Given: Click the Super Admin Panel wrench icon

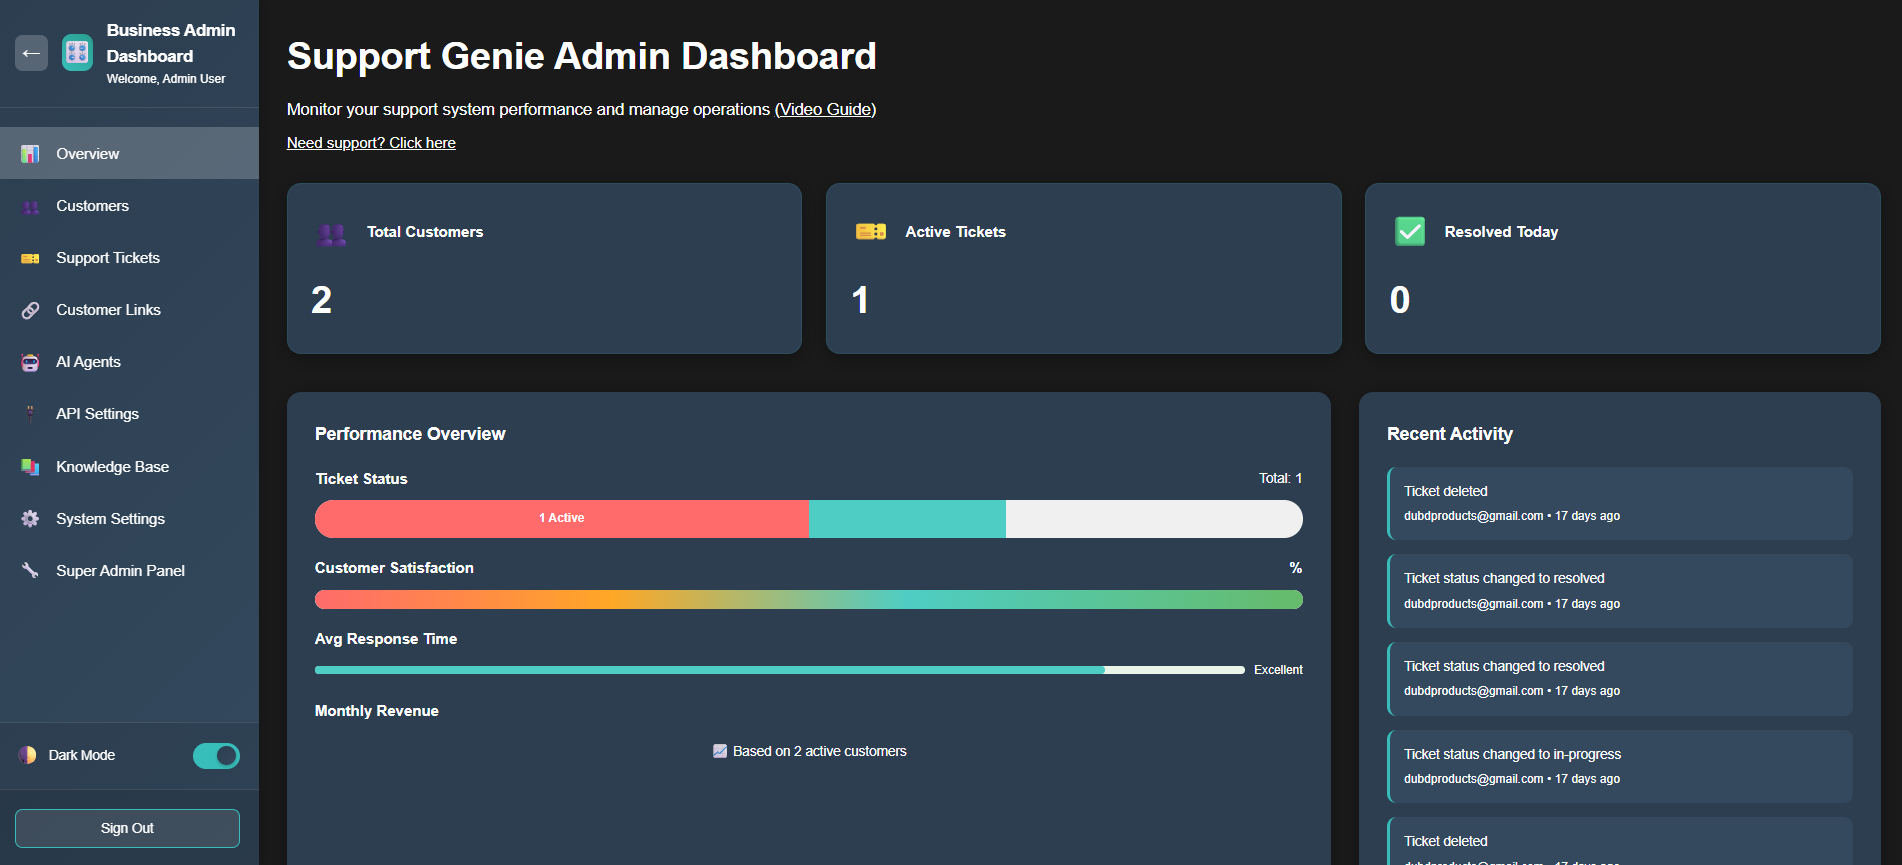Looking at the screenshot, I should click(x=31, y=571).
